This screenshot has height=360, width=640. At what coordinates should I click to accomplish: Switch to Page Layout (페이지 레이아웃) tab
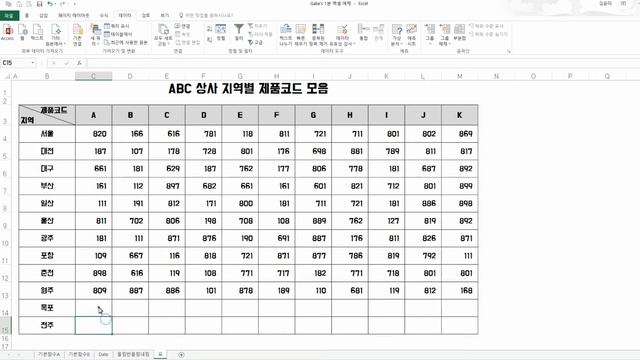pyautogui.click(x=73, y=16)
